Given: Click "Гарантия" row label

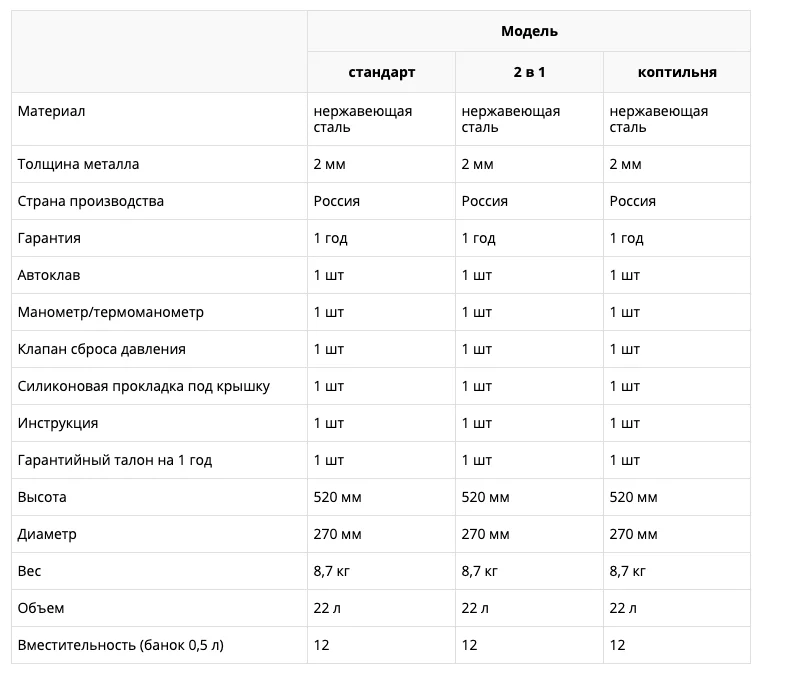Looking at the screenshot, I should point(49,238).
